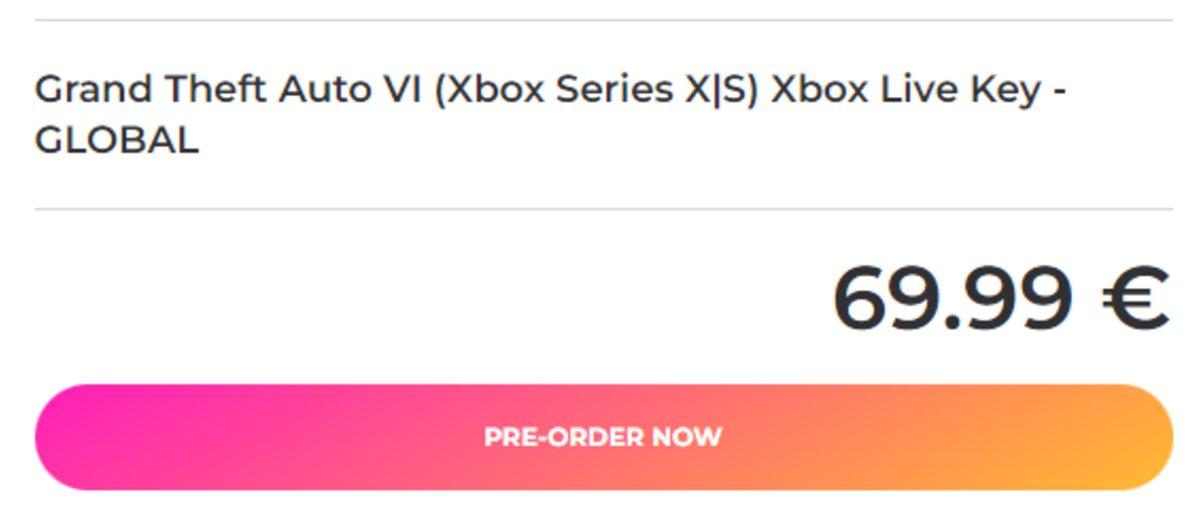Click the word GLOBAL in the title

click(117, 140)
